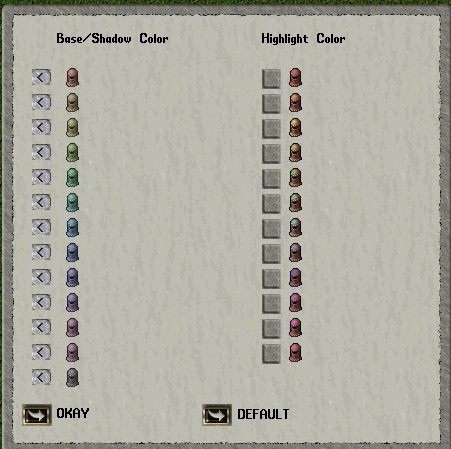Click the first red highlight hood icon
Image resolution: width=451 pixels, height=449 pixels.
tap(295, 77)
